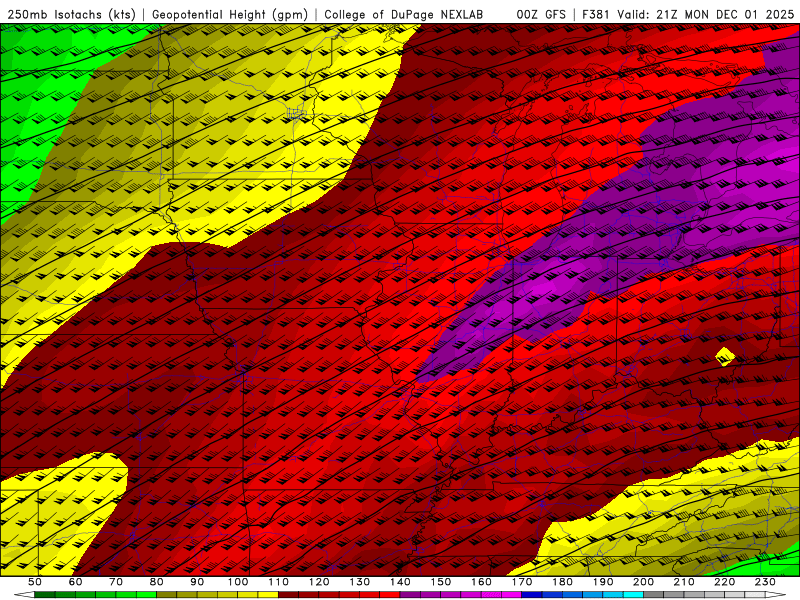Click the legend value 180

(x=562, y=582)
